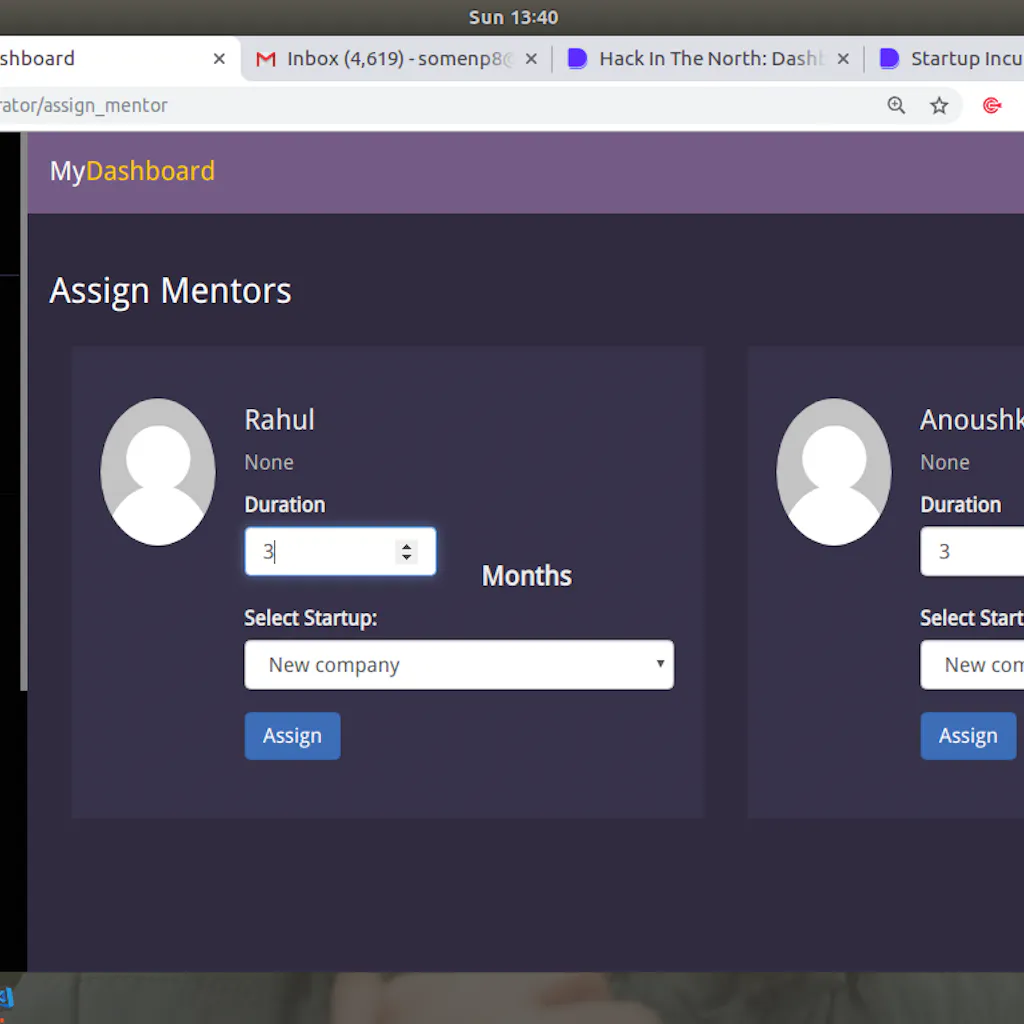
Task: Bookmark this page with the star icon
Action: (x=939, y=105)
